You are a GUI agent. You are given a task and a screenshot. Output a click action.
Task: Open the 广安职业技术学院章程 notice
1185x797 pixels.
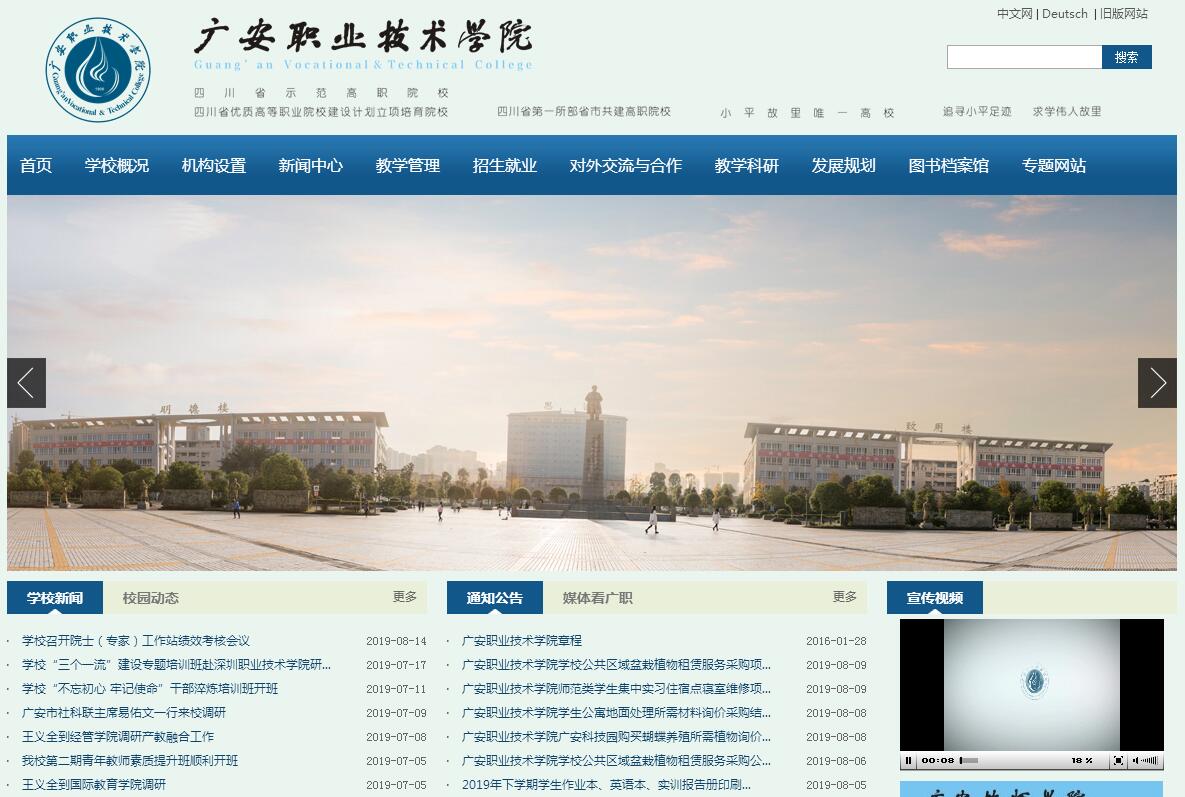pos(522,641)
